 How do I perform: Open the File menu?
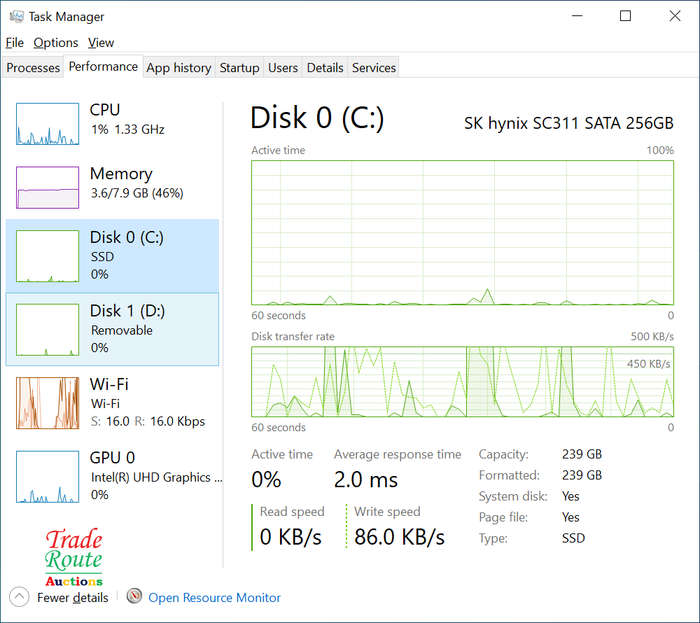[15, 43]
